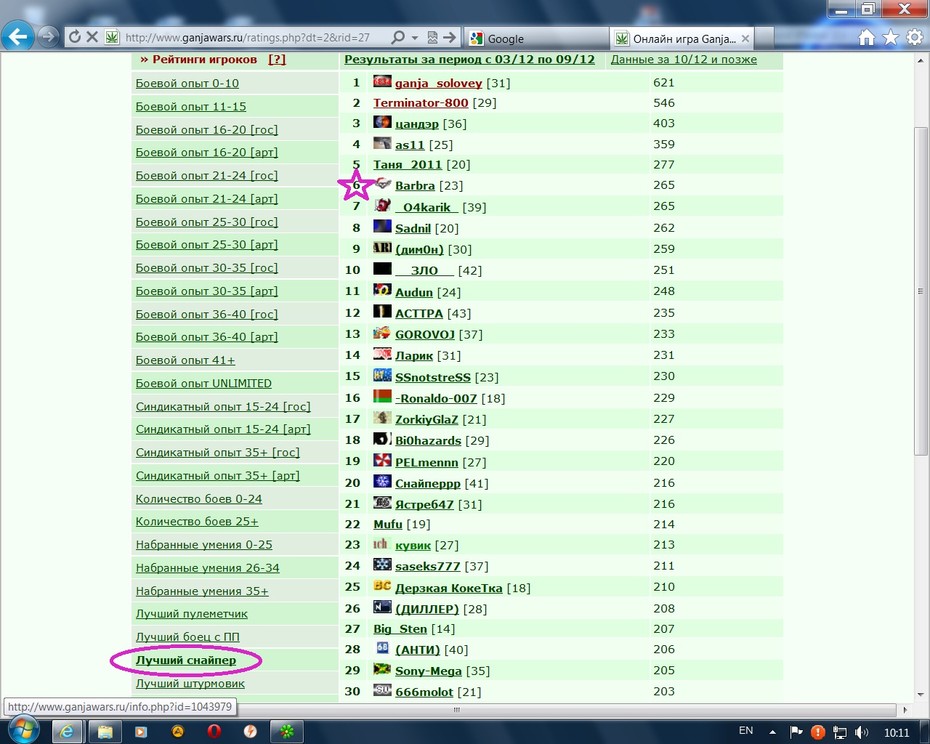Open Internet Explorer from taskbar
Image resolution: width=930 pixels, height=744 pixels.
point(66,732)
